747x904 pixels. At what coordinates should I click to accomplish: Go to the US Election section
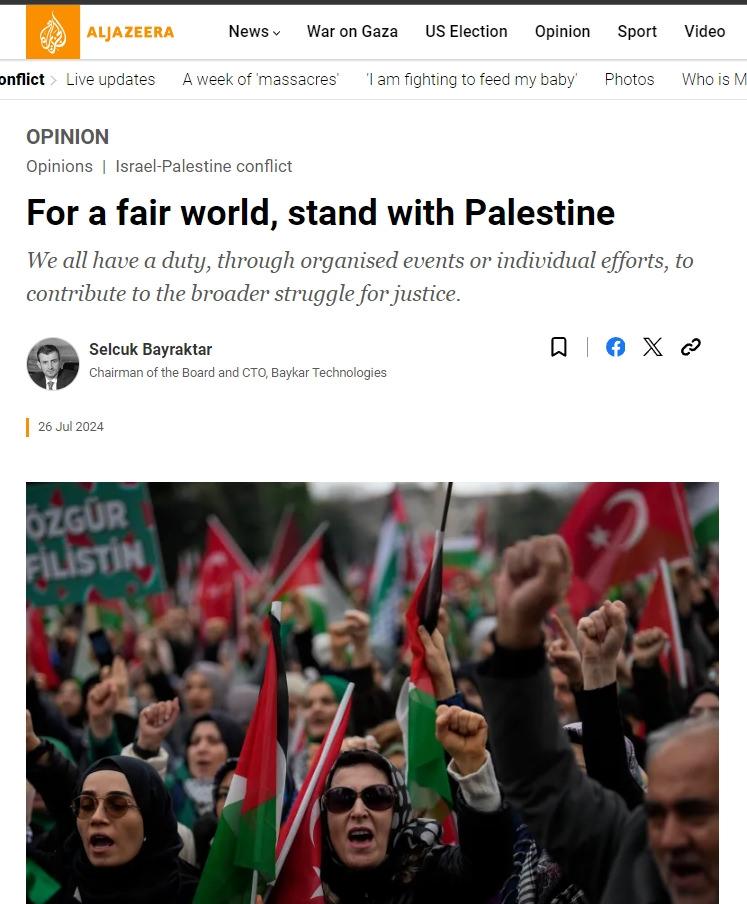click(466, 31)
